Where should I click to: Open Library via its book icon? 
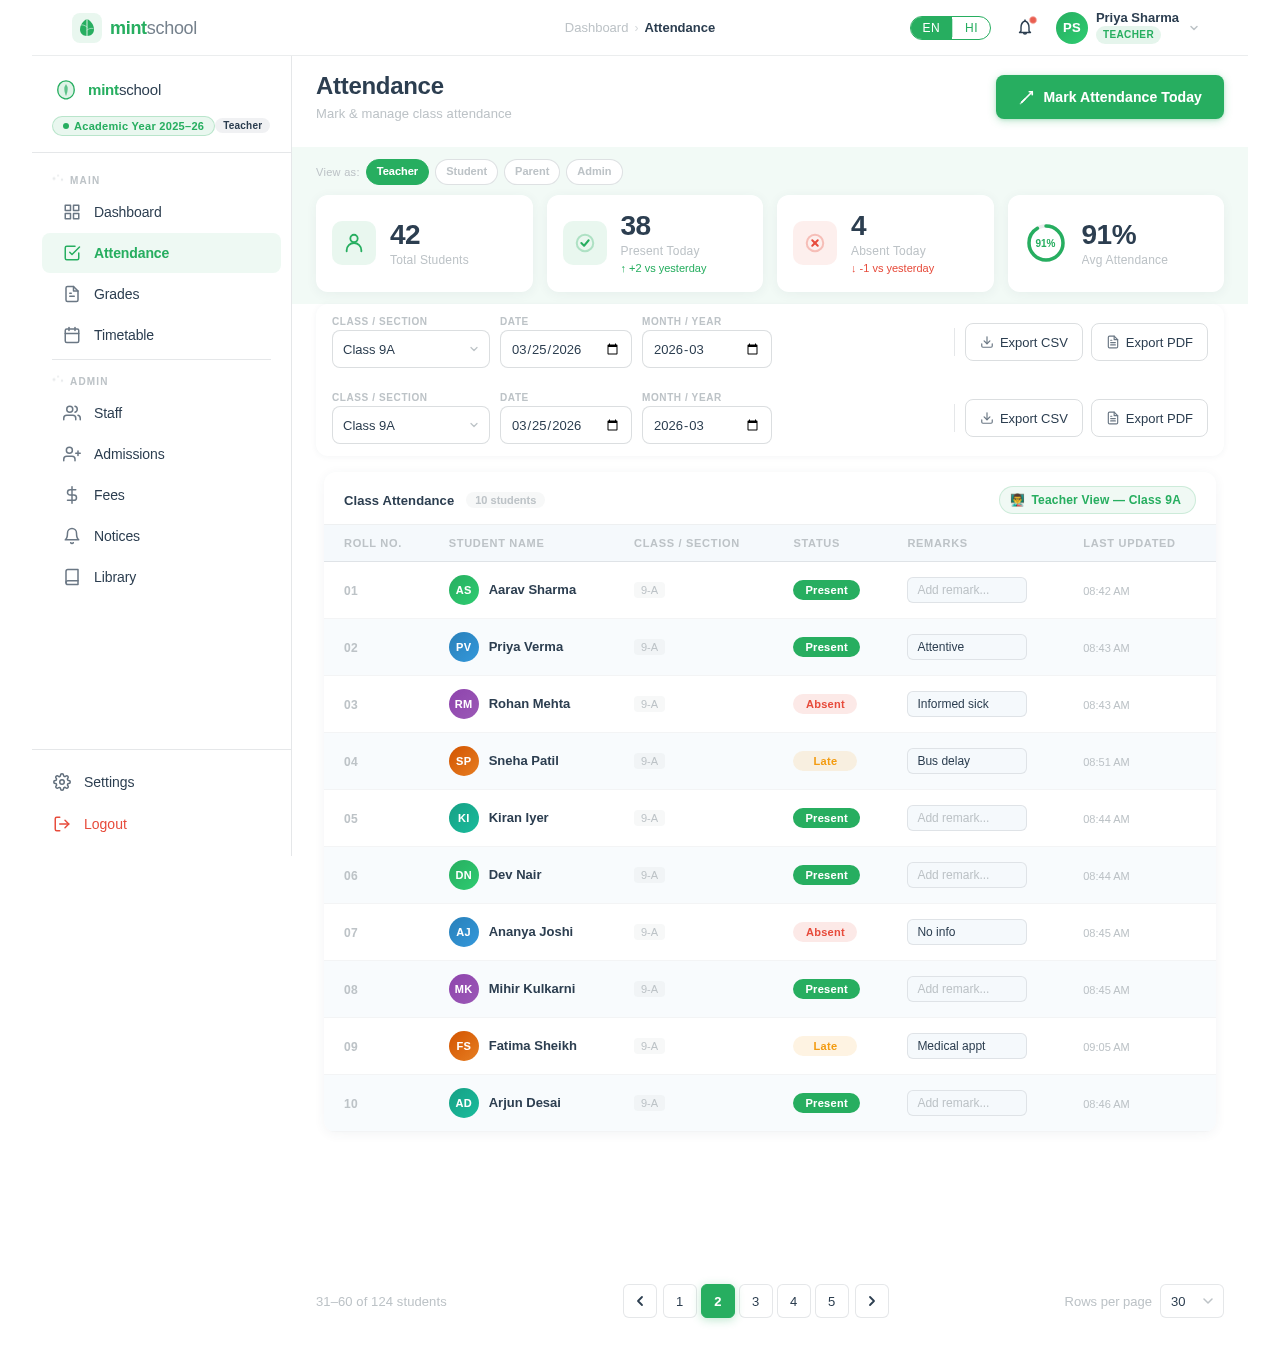pyautogui.click(x=72, y=577)
